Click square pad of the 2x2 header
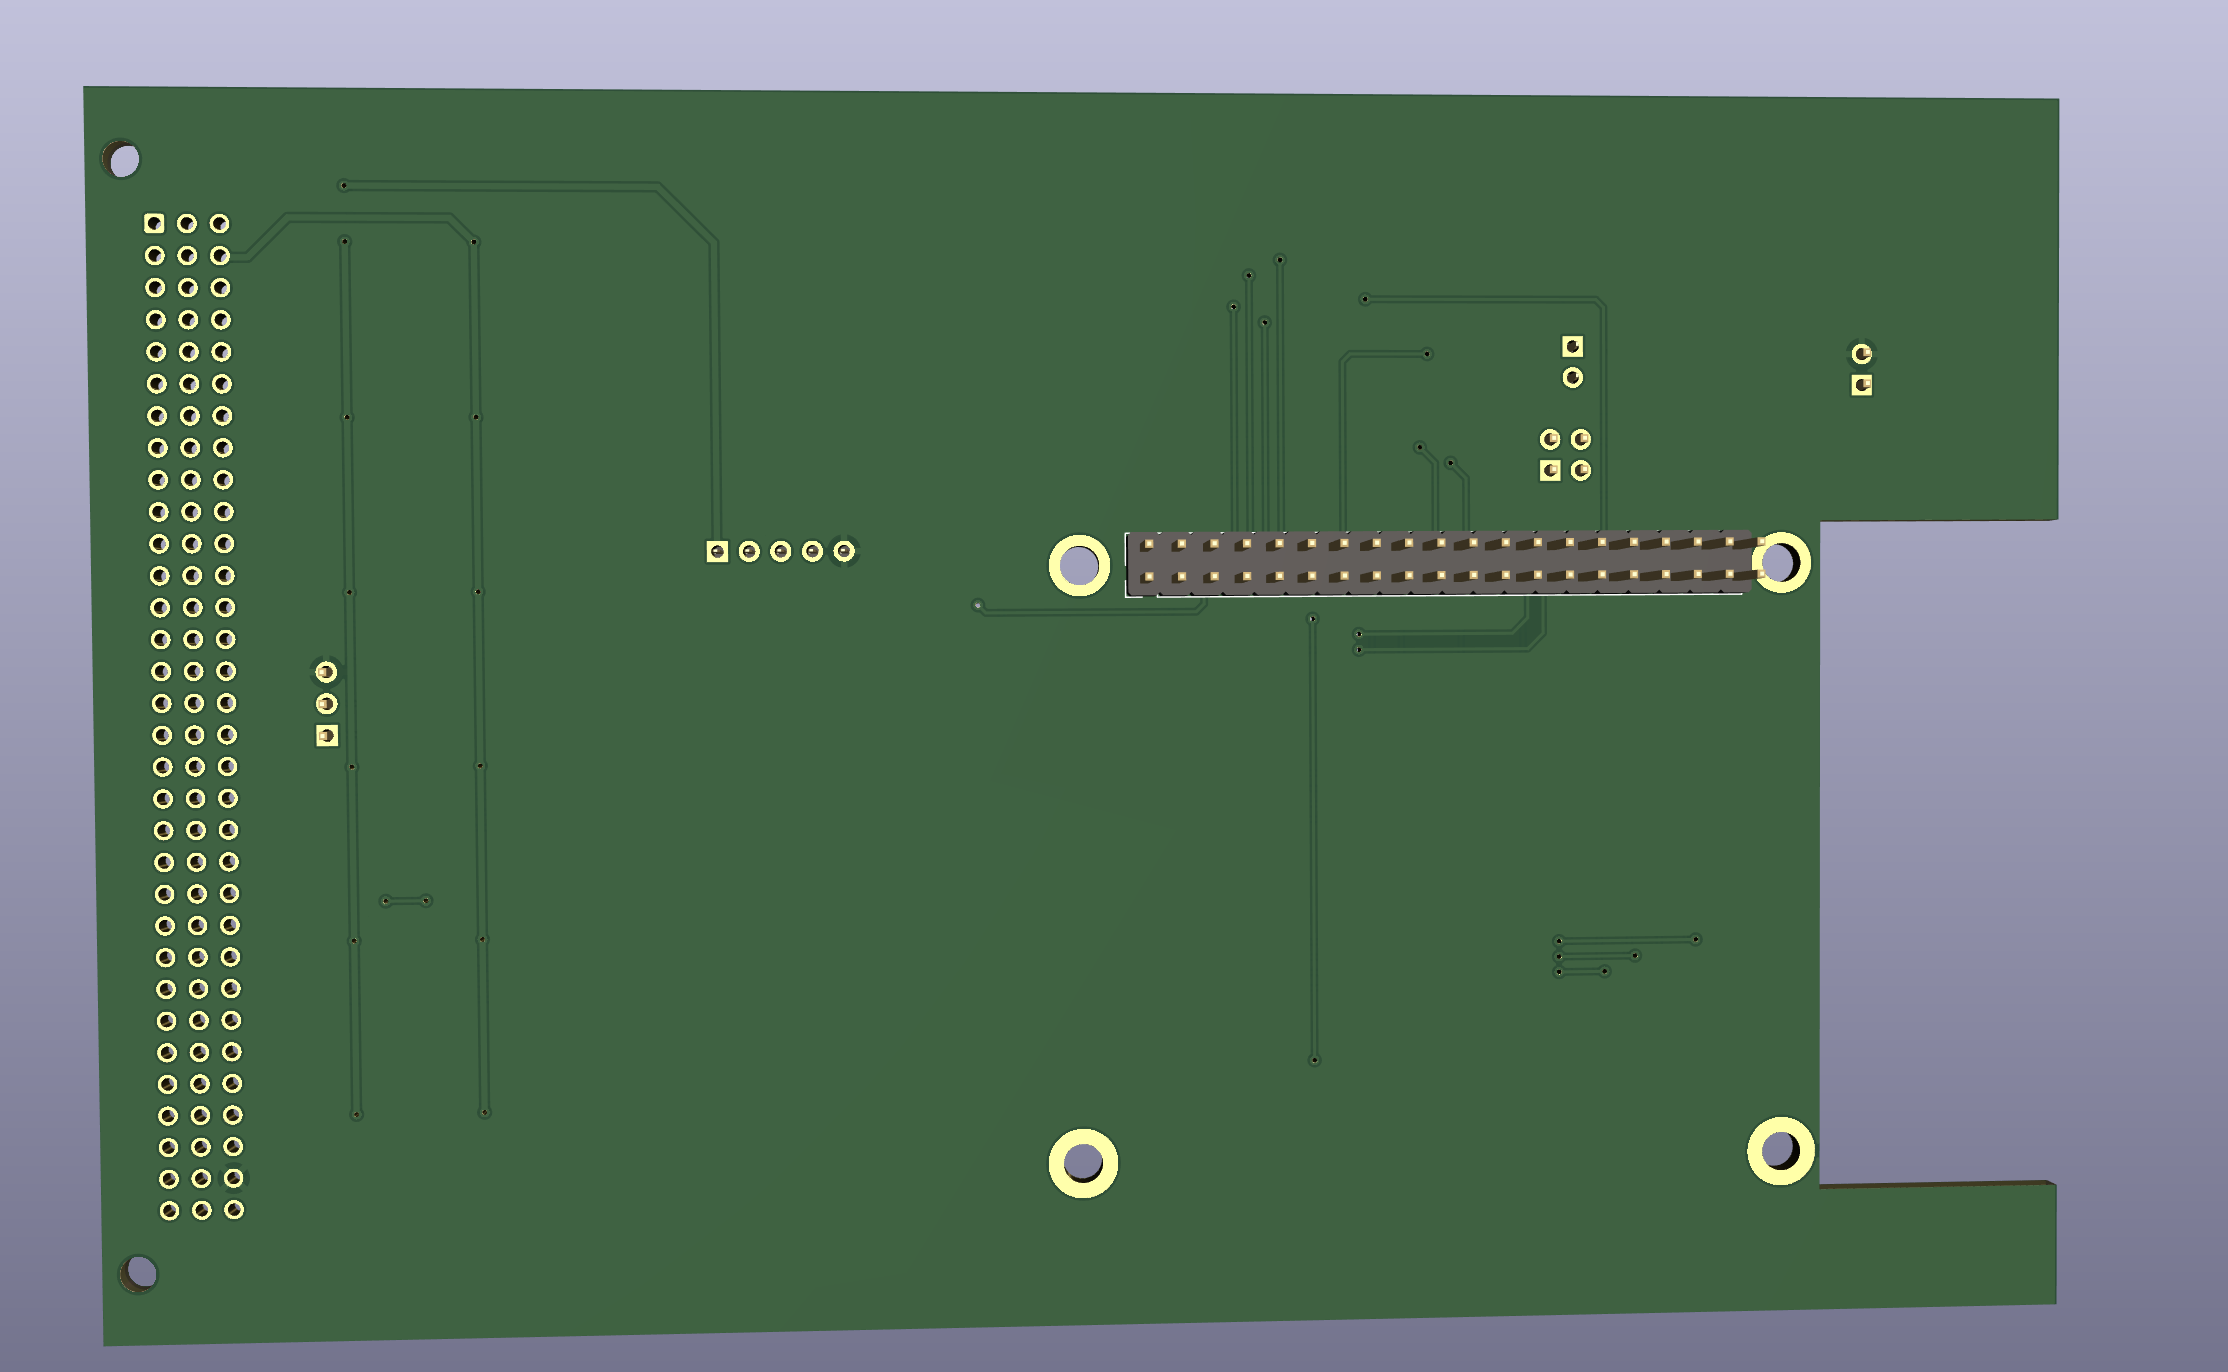 1550,470
